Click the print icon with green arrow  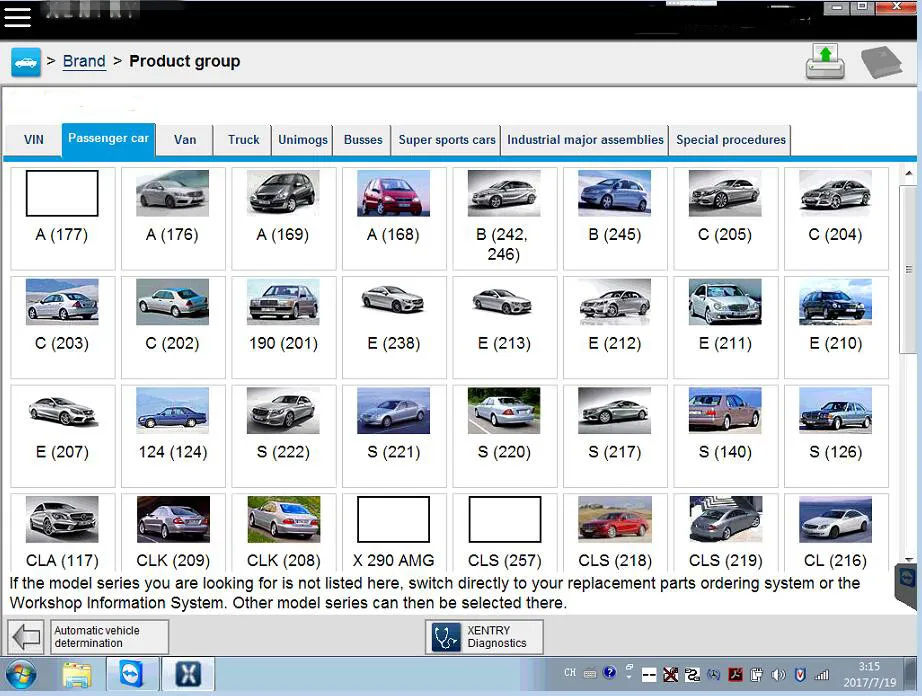pyautogui.click(x=825, y=62)
